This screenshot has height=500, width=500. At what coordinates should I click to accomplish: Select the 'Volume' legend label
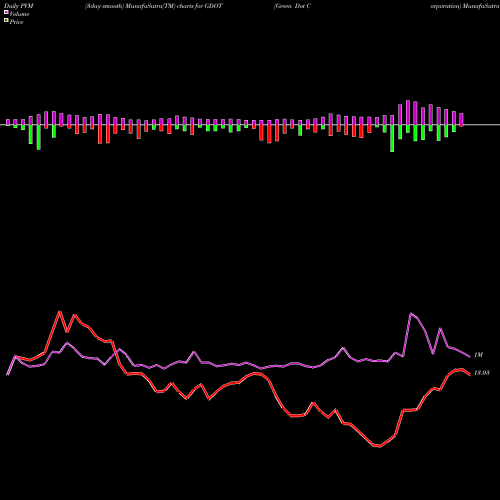point(19,14)
